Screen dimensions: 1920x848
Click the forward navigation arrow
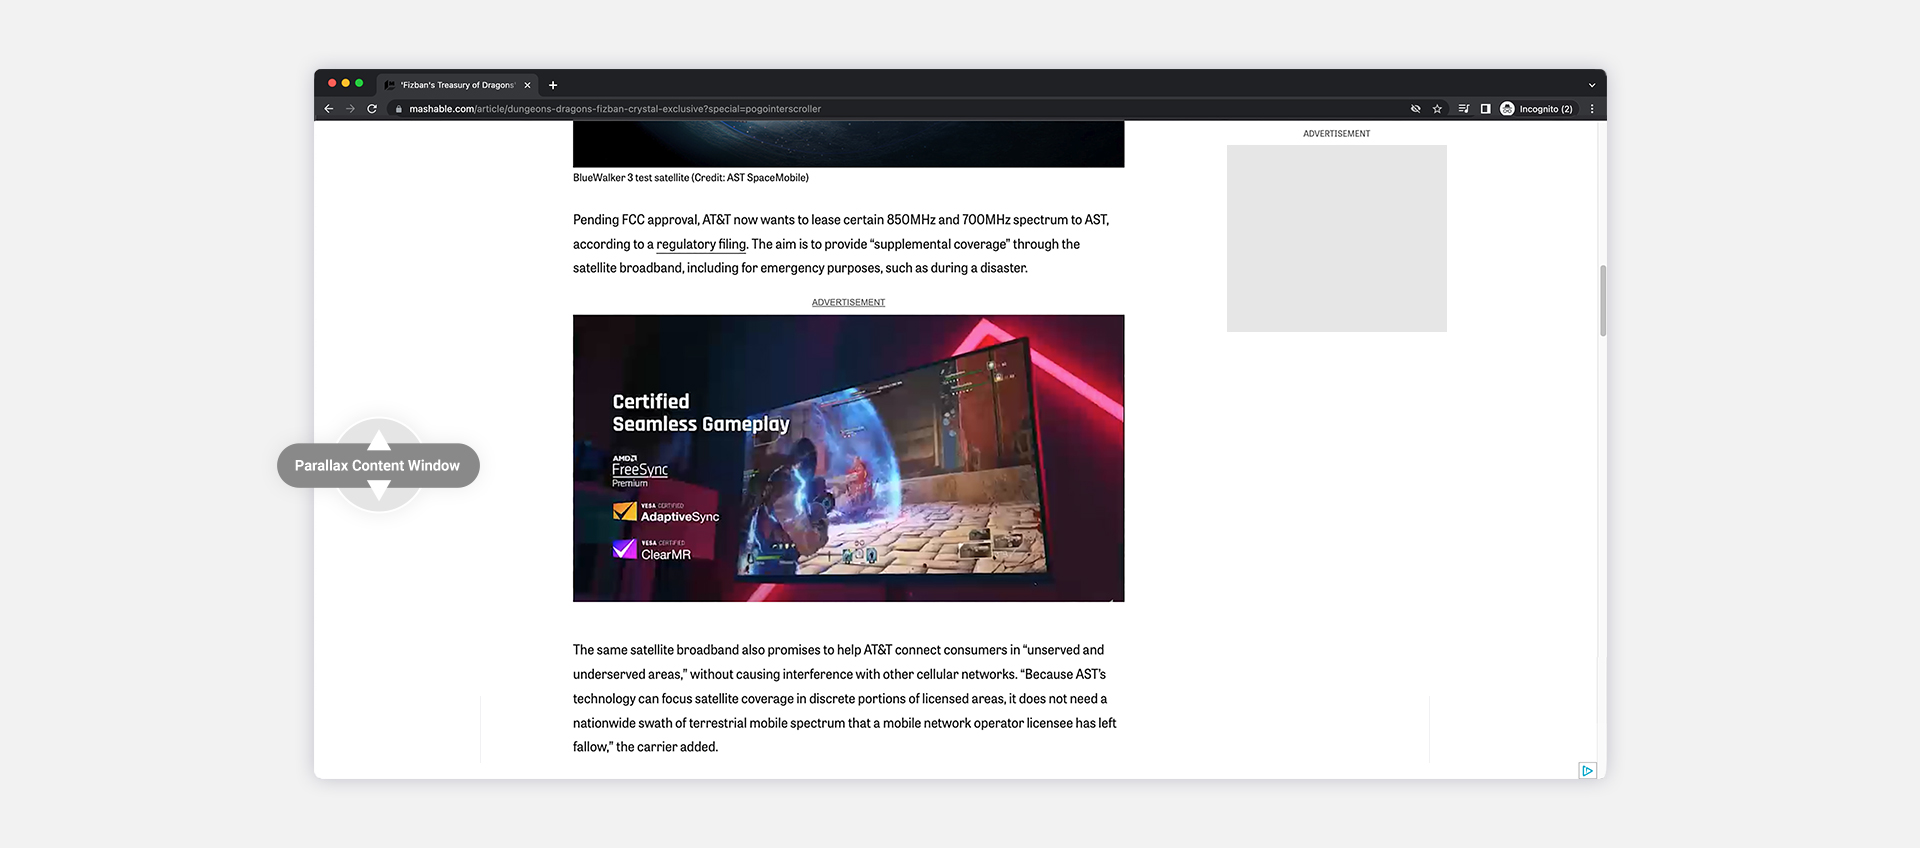pos(350,109)
